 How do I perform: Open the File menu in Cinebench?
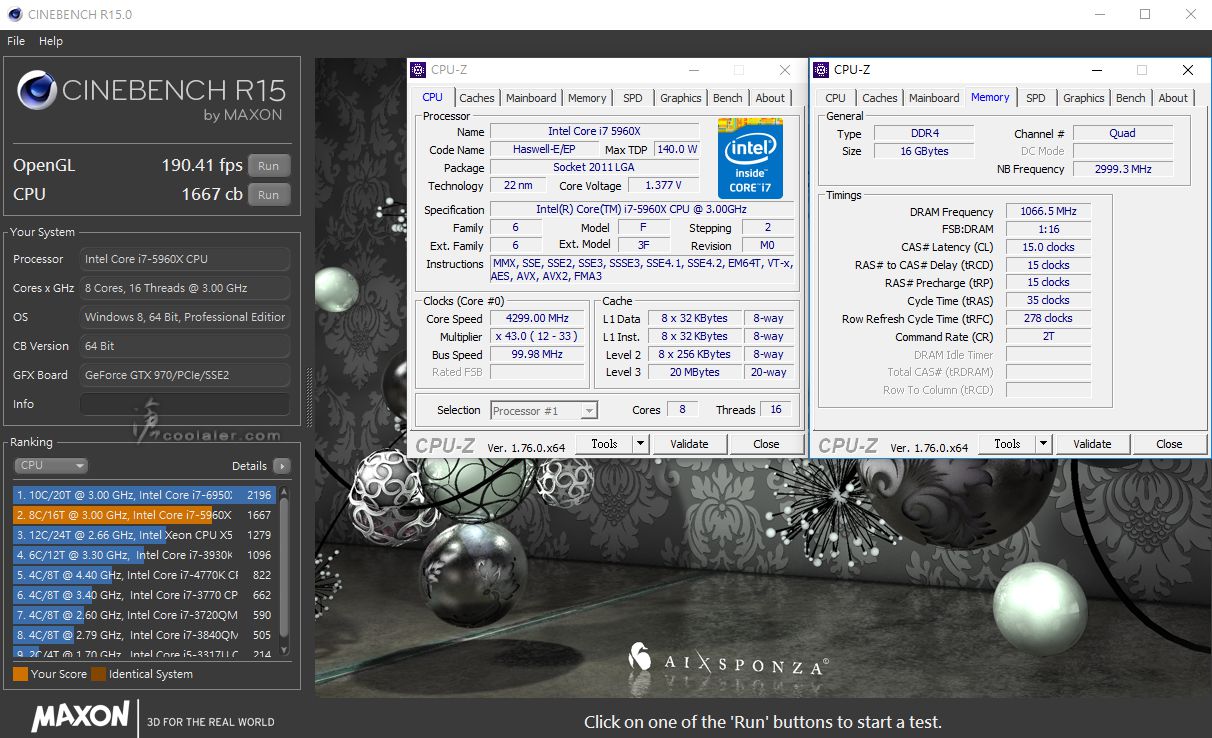coord(16,41)
